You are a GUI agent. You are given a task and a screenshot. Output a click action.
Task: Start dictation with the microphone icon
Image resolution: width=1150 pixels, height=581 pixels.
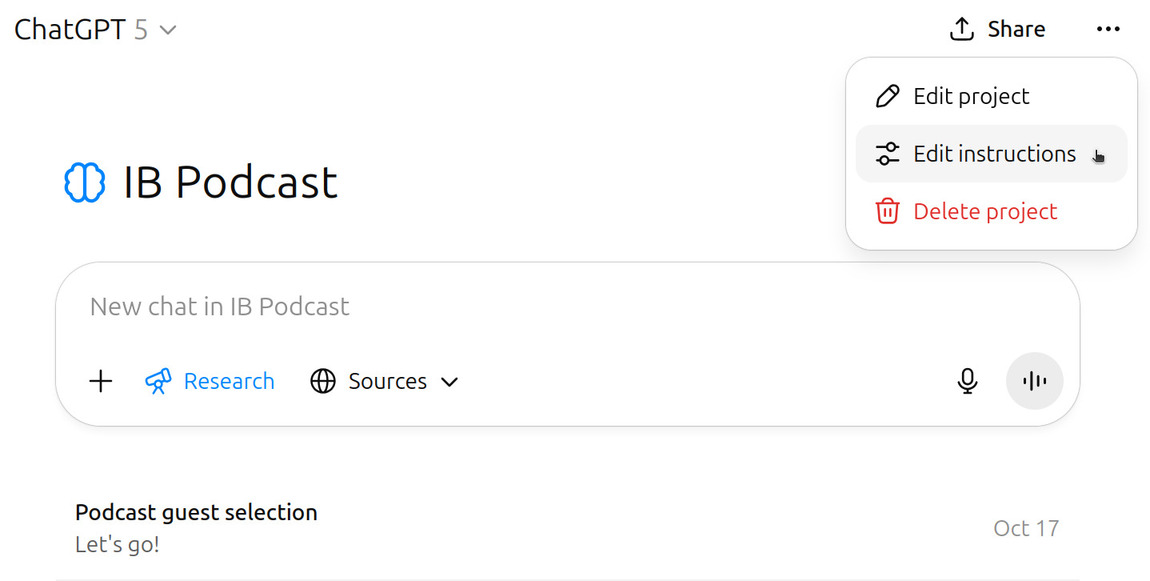tap(967, 381)
